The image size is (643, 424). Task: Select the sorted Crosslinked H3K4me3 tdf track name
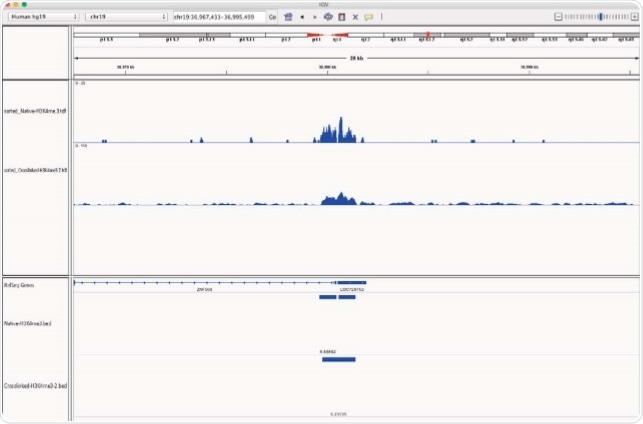(35, 170)
